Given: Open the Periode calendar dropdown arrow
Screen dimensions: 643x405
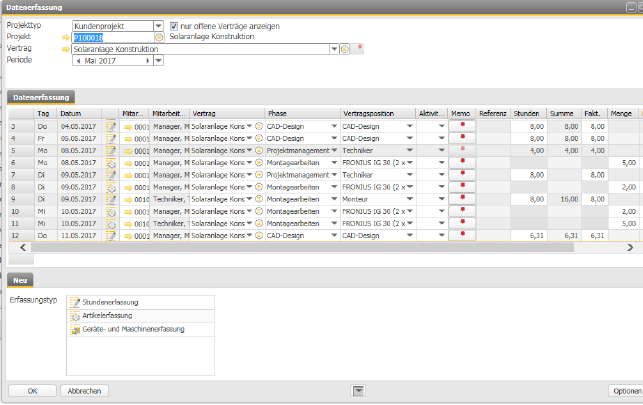Looking at the screenshot, I should point(158,61).
